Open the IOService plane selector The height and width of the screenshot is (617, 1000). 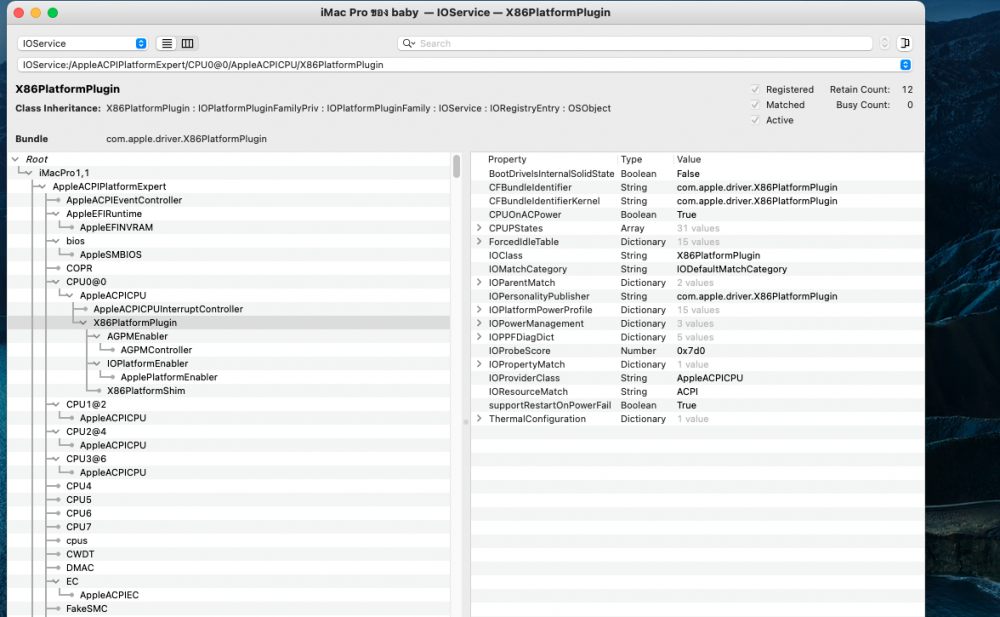(x=83, y=43)
